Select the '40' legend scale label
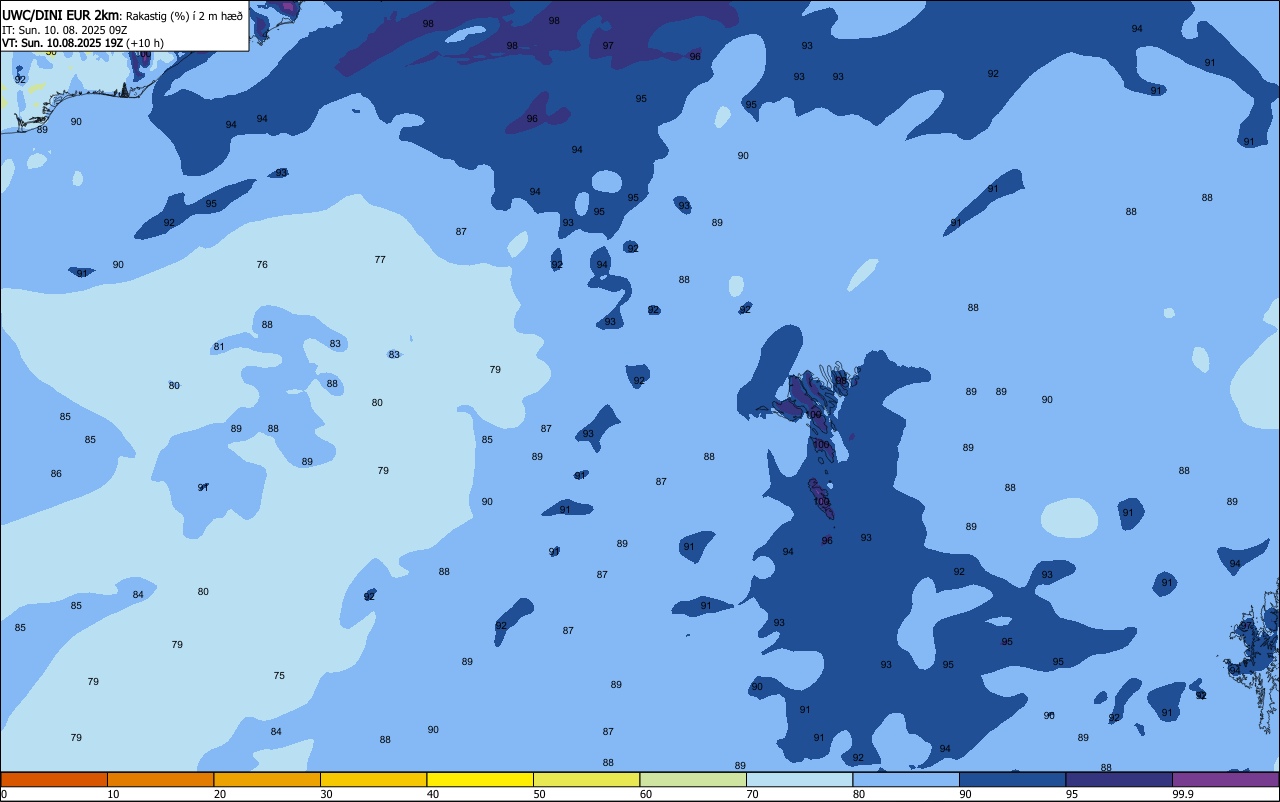The width and height of the screenshot is (1280, 802). click(x=433, y=794)
